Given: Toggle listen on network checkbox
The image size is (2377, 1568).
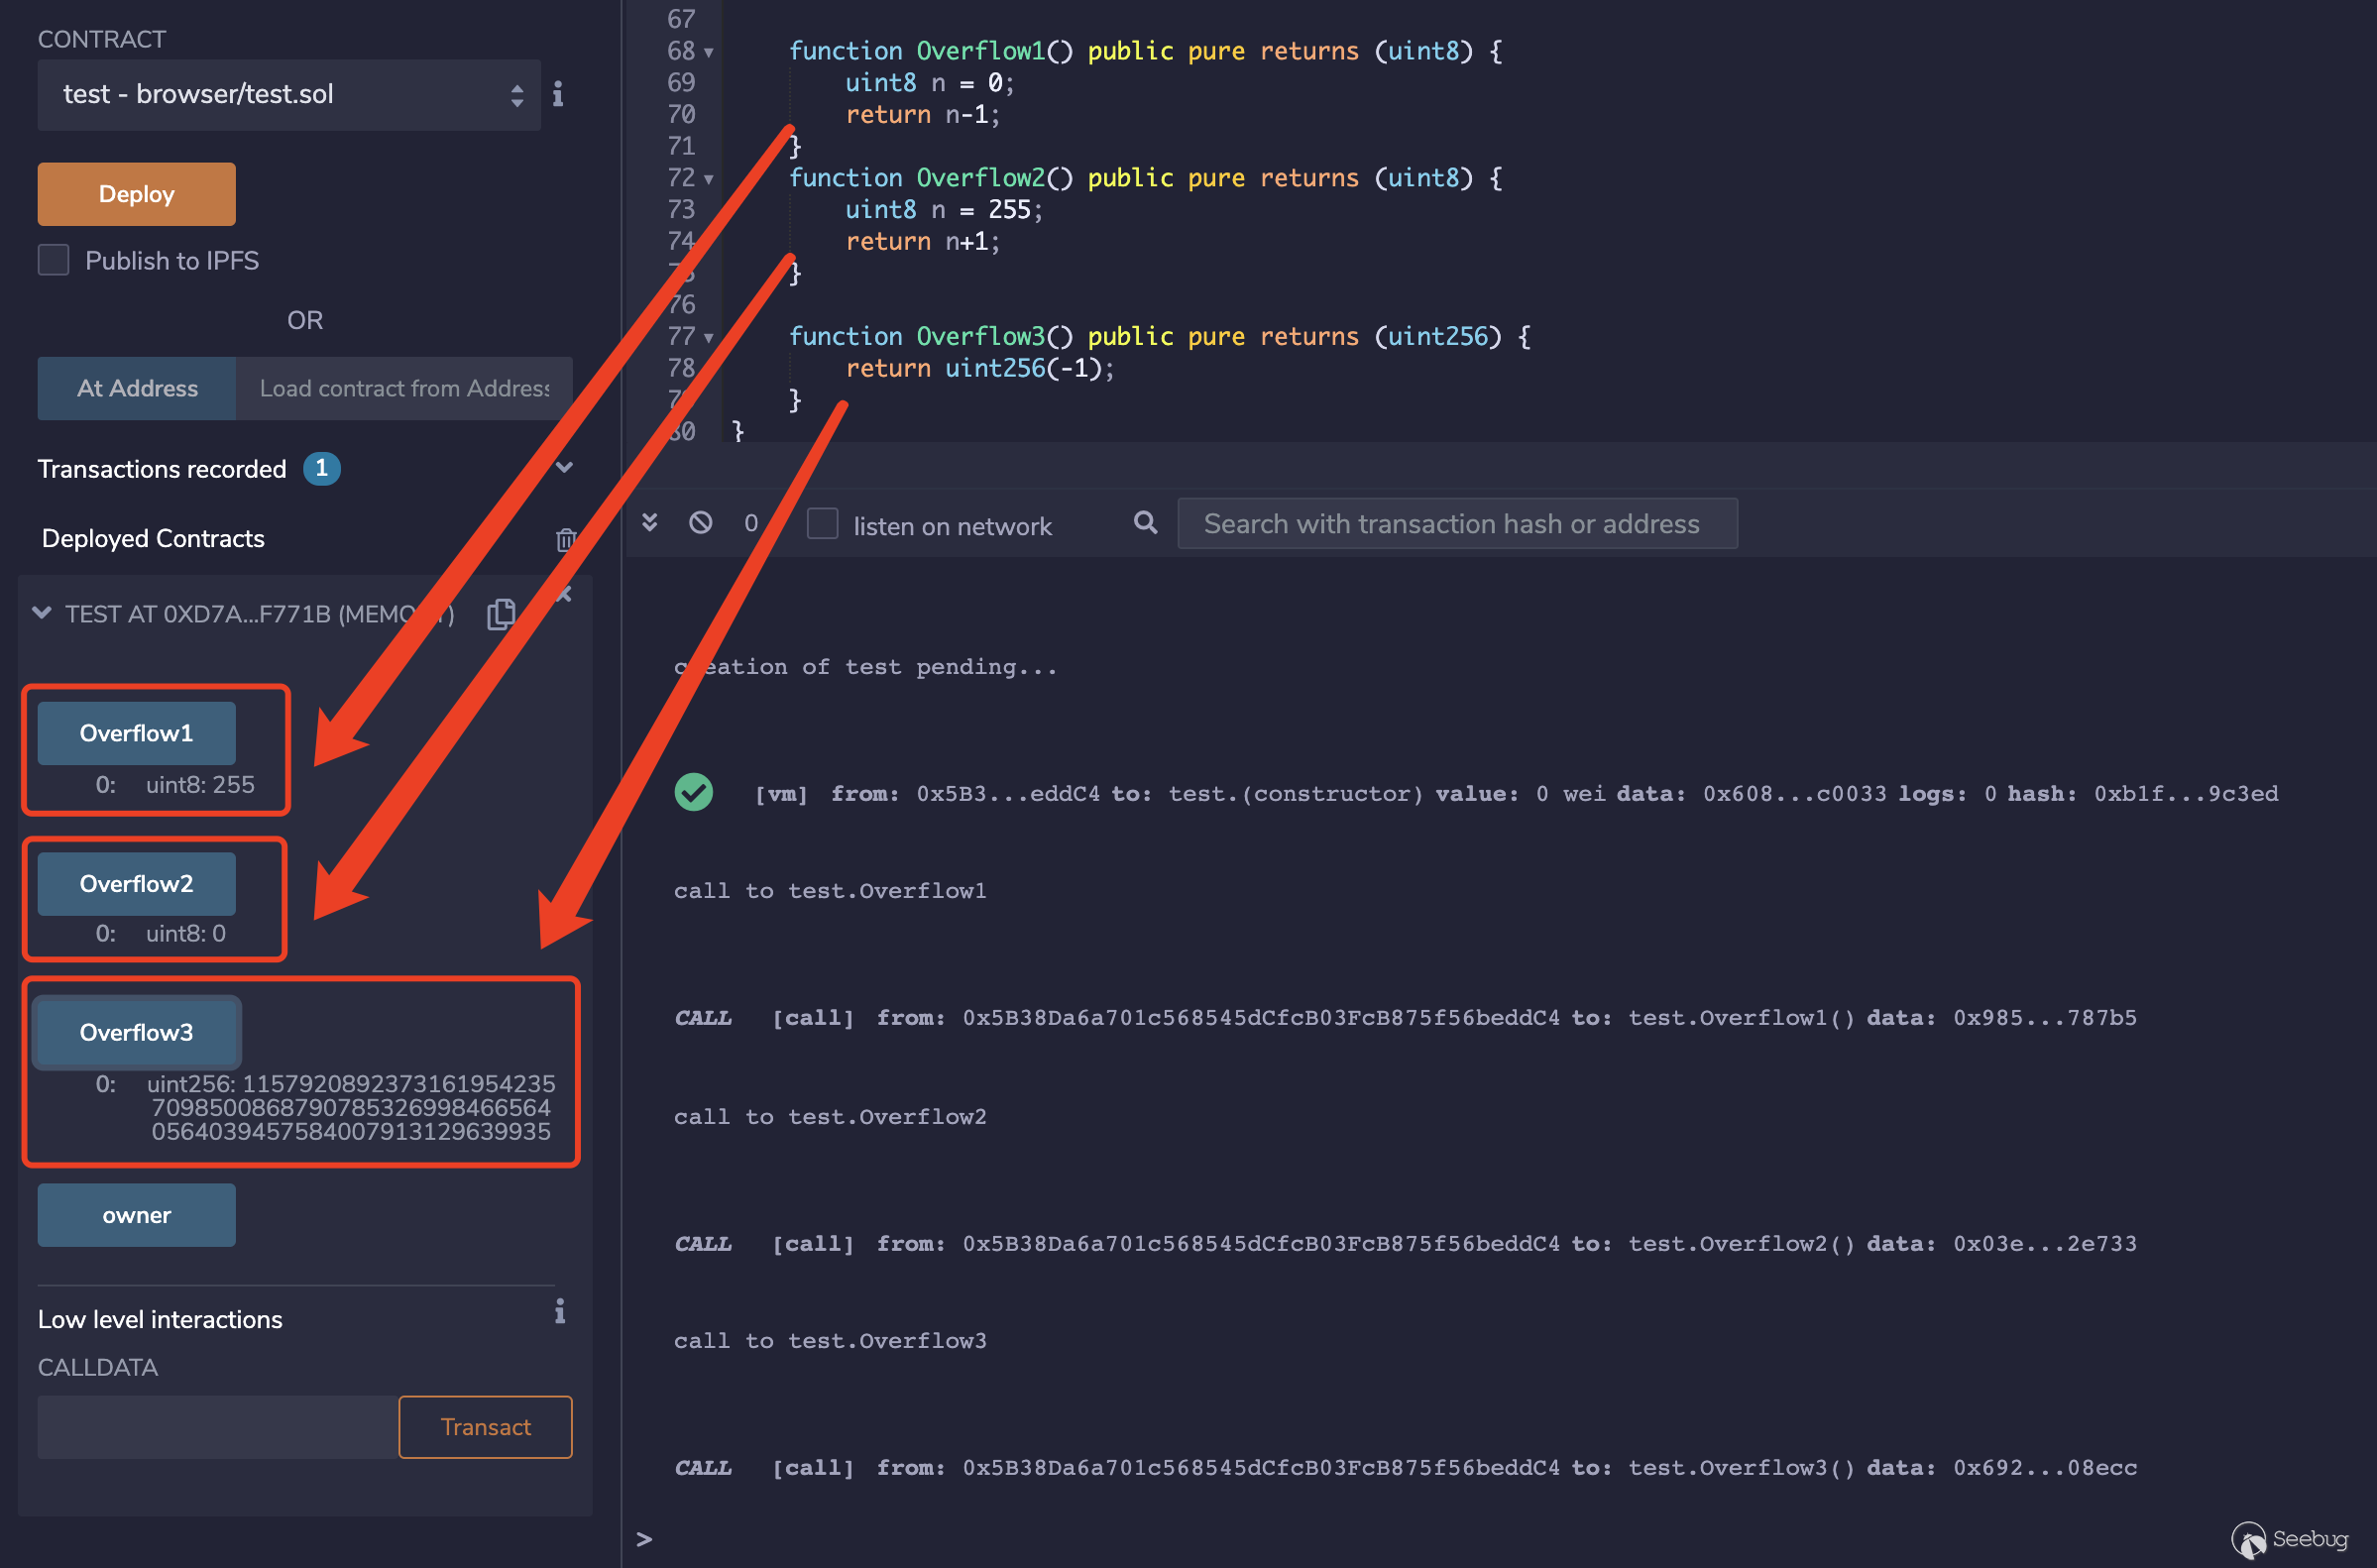Looking at the screenshot, I should point(822,524).
